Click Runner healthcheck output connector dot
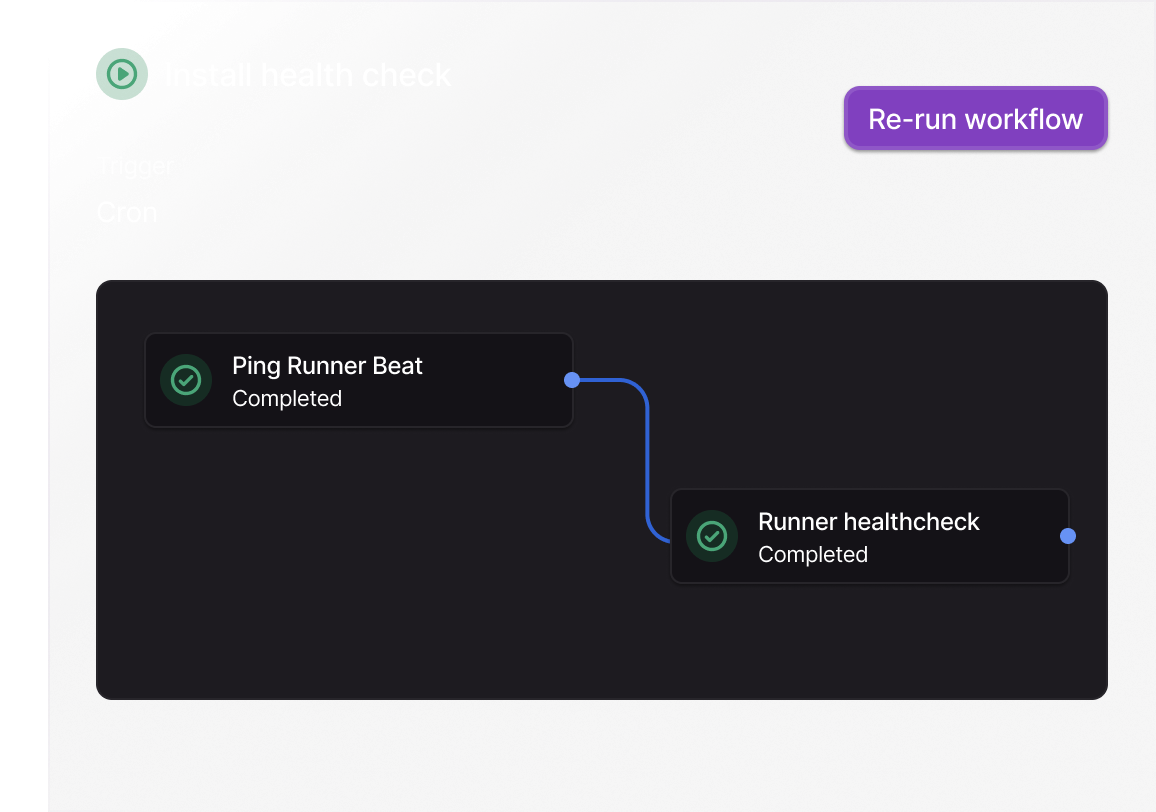The image size is (1156, 812). (x=1068, y=536)
